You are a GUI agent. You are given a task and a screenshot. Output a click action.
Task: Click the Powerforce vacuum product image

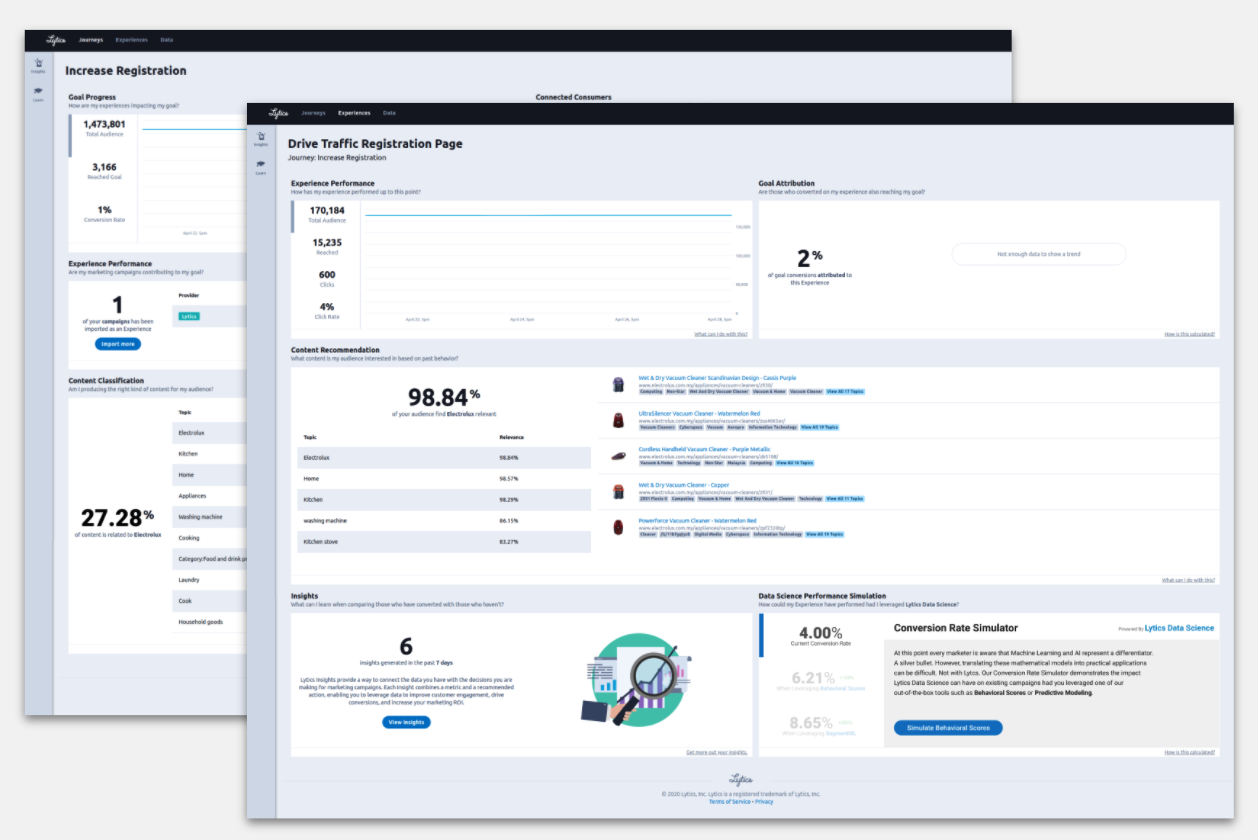tap(618, 527)
